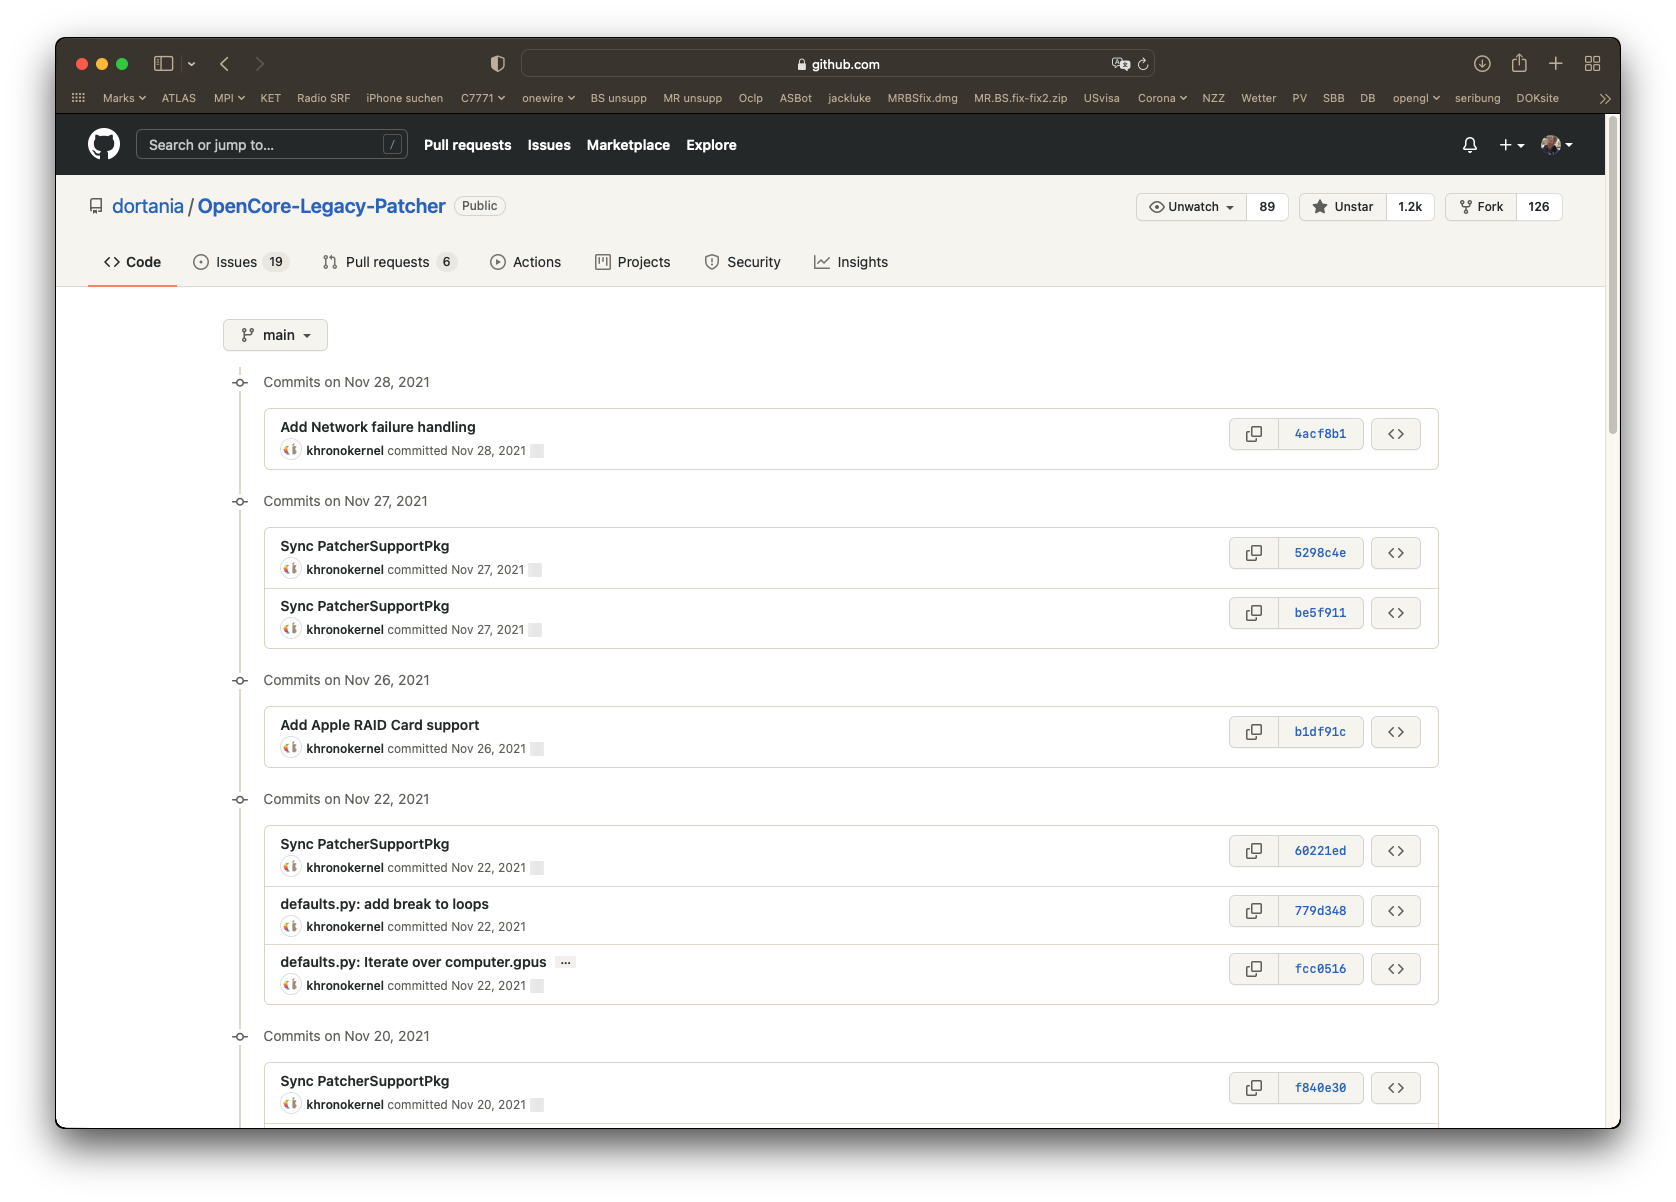The image size is (1676, 1202).
Task: Open Corona bookmarks folder
Action: click(x=1162, y=98)
